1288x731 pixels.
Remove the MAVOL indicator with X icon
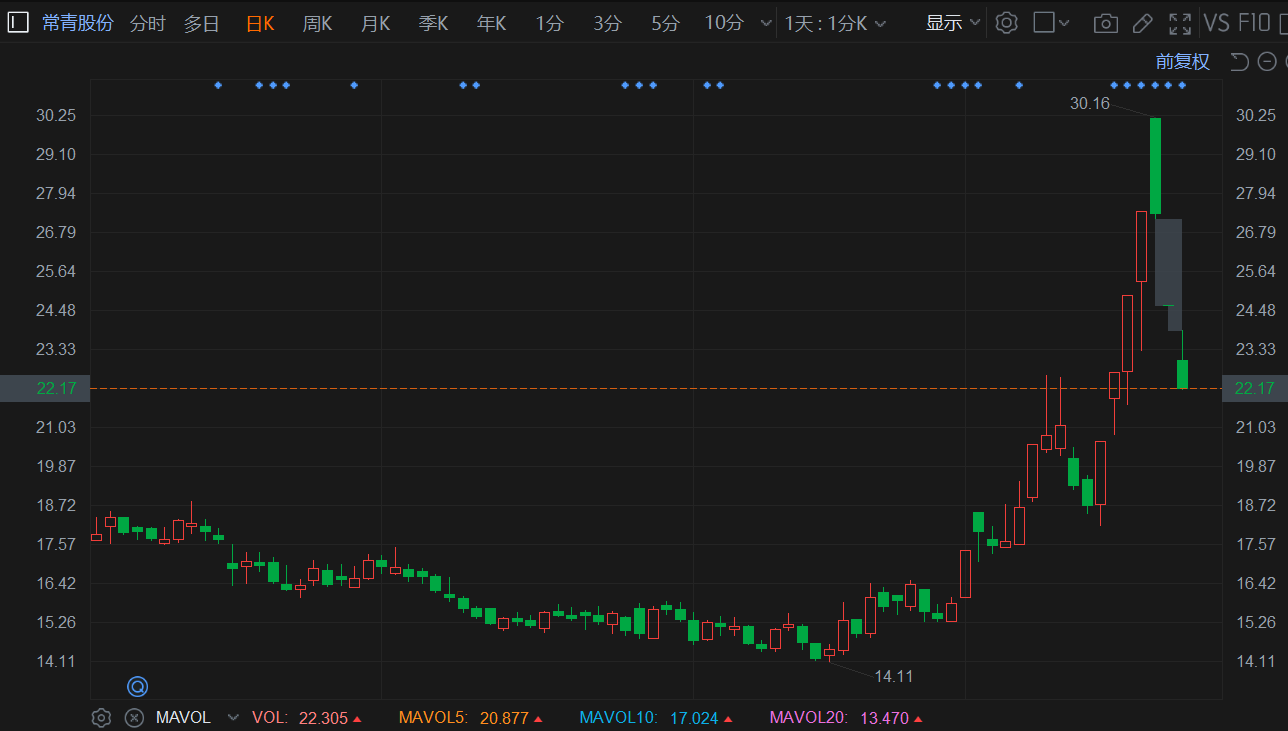(x=134, y=717)
